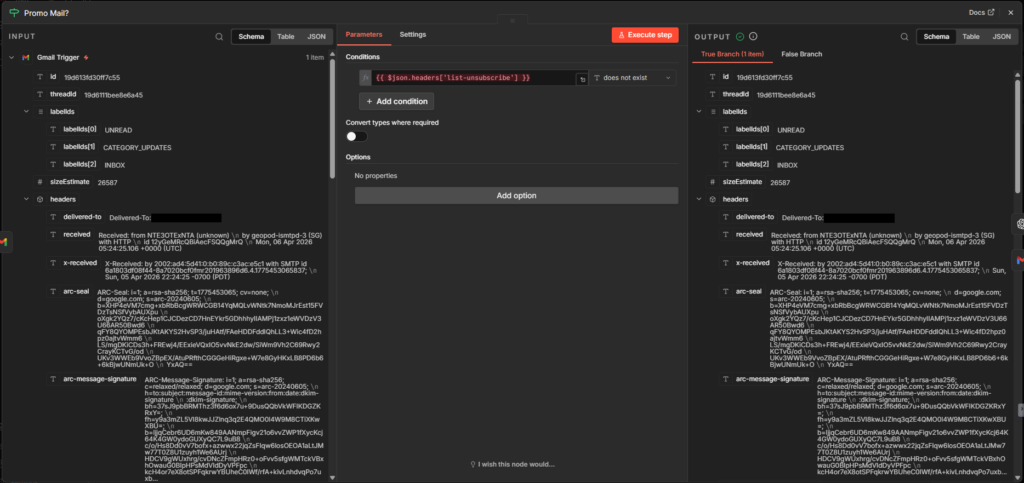Click the fx expression icon in the condition field
The image size is (1024, 483).
(366, 78)
